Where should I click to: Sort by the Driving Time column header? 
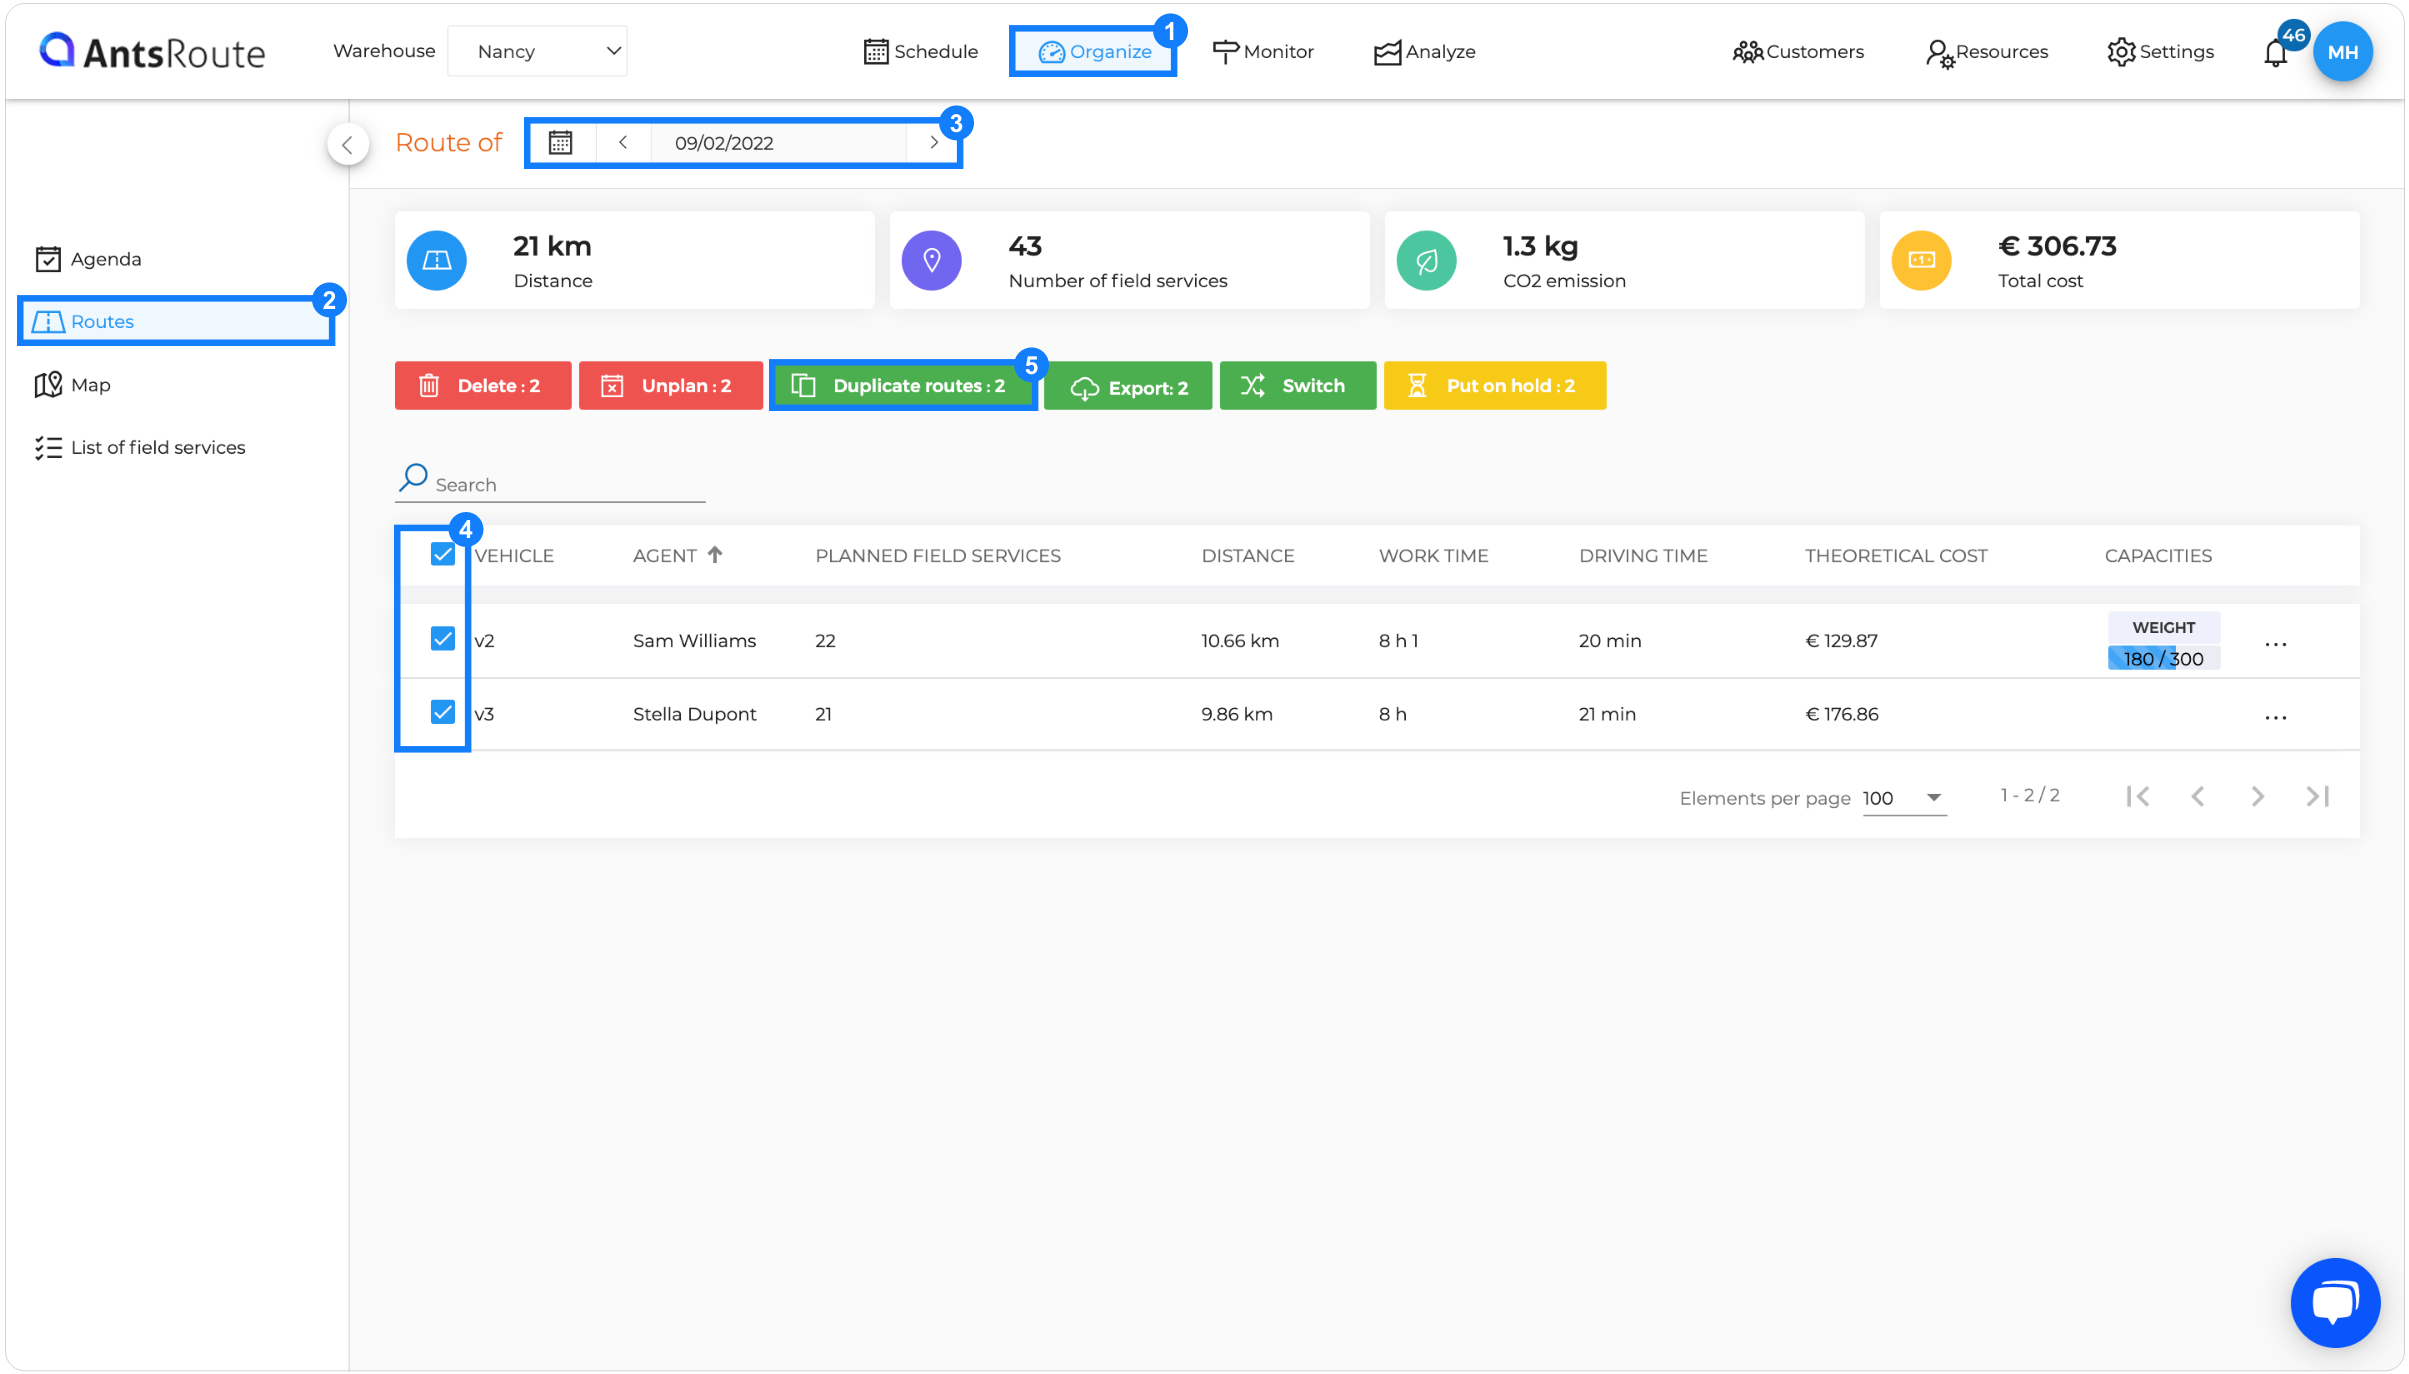pos(1643,556)
